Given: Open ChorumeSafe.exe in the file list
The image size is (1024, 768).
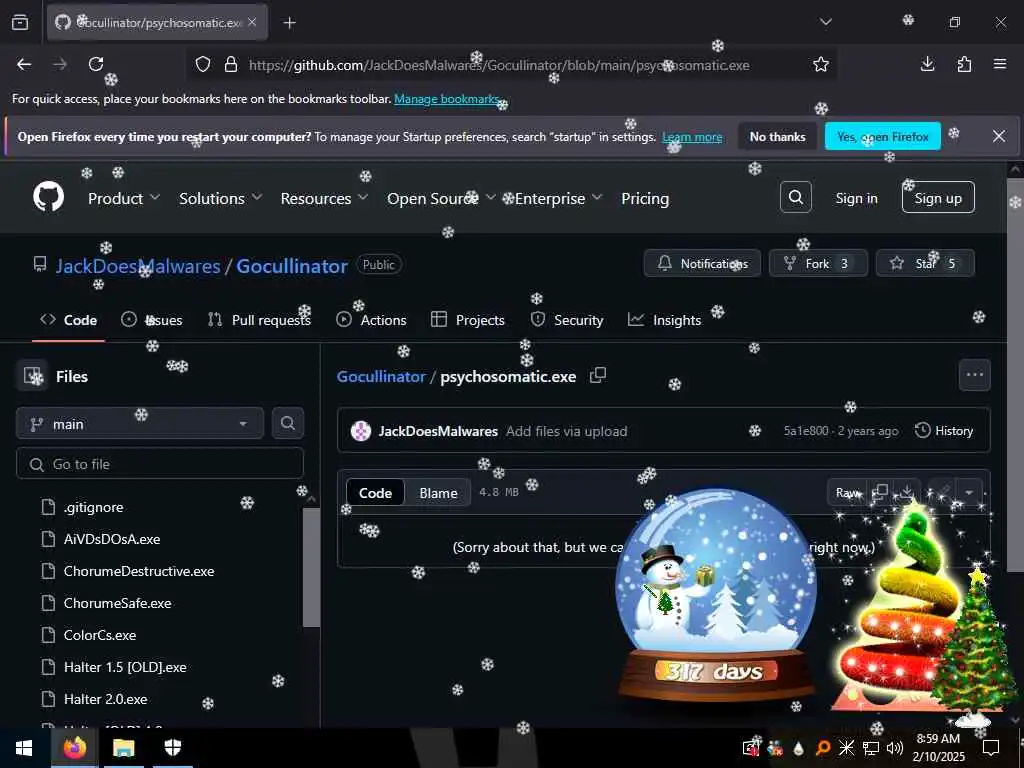Looking at the screenshot, I should pos(118,603).
